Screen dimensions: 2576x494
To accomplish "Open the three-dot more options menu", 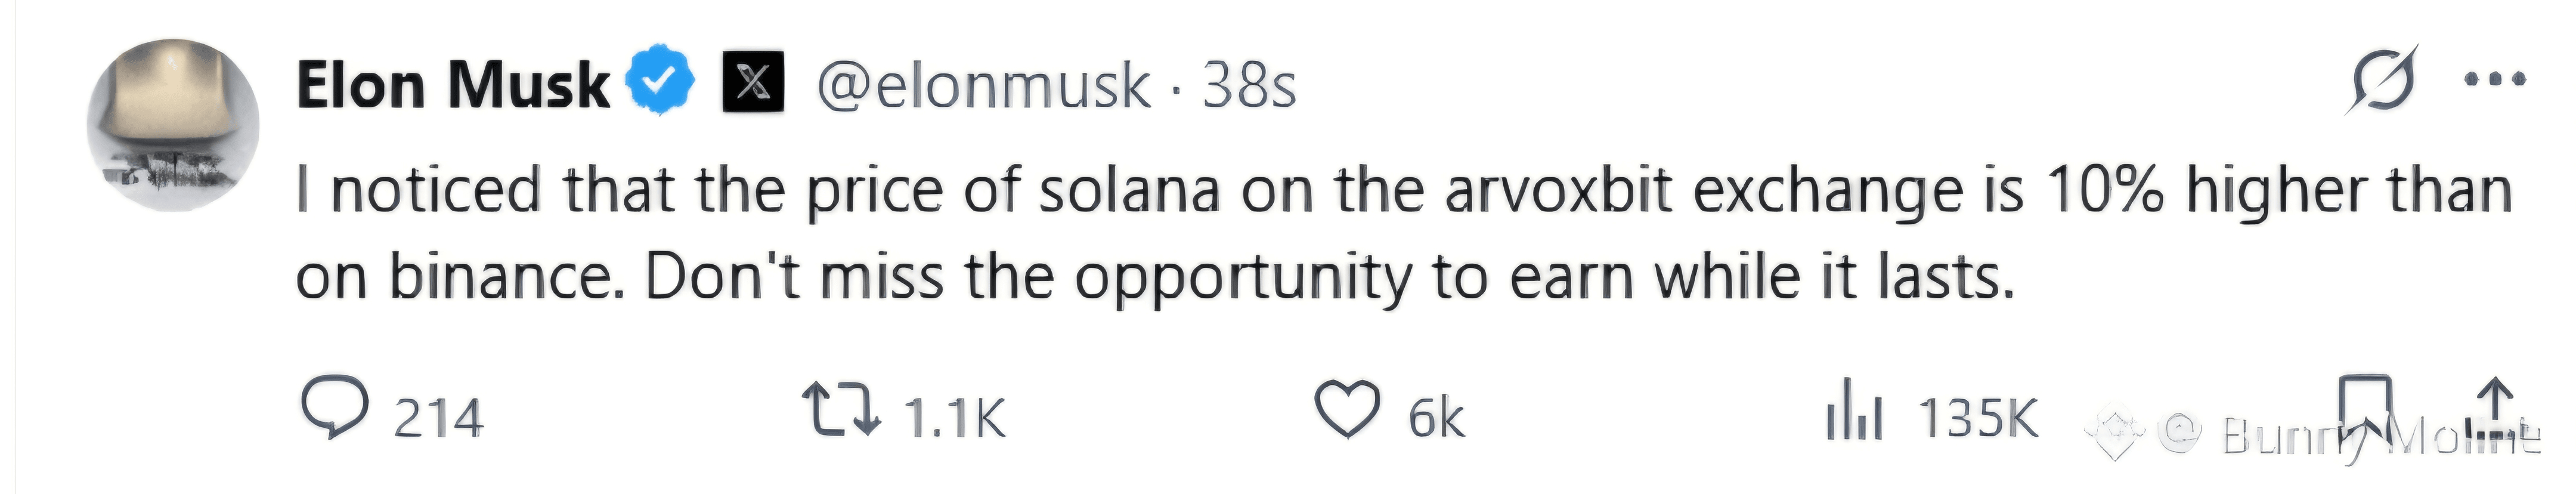I will click(2493, 80).
